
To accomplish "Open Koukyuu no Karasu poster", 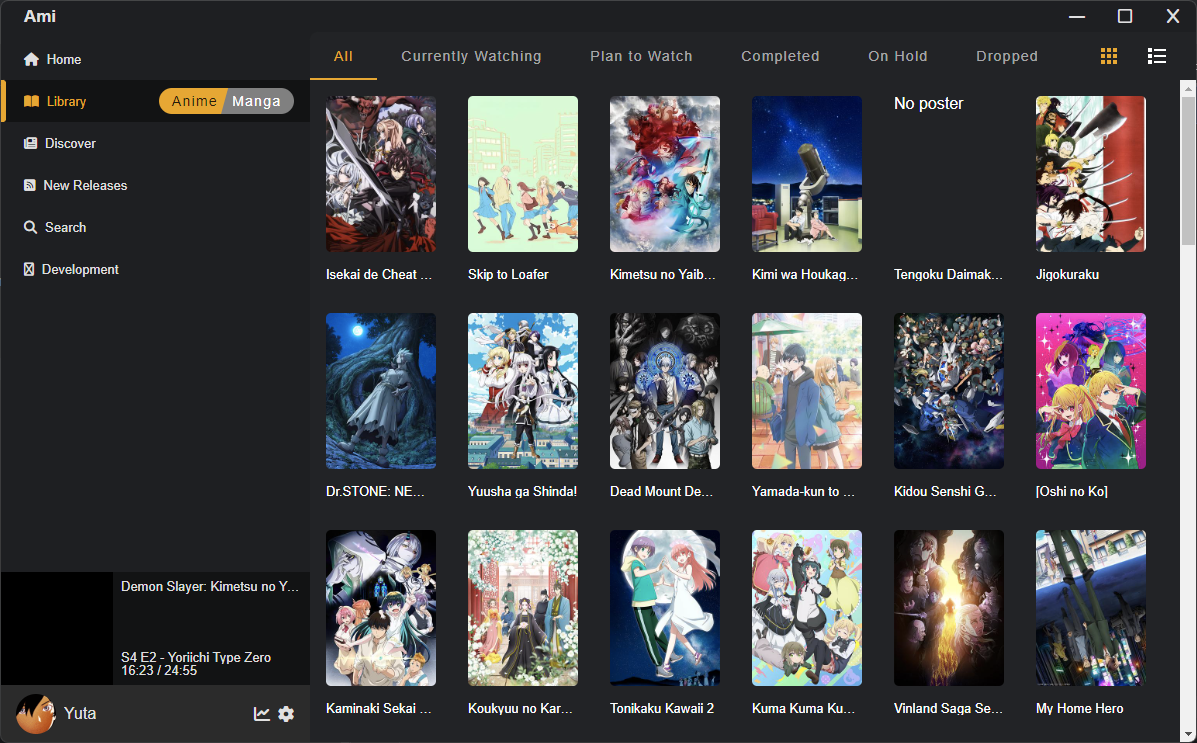I will 523,608.
